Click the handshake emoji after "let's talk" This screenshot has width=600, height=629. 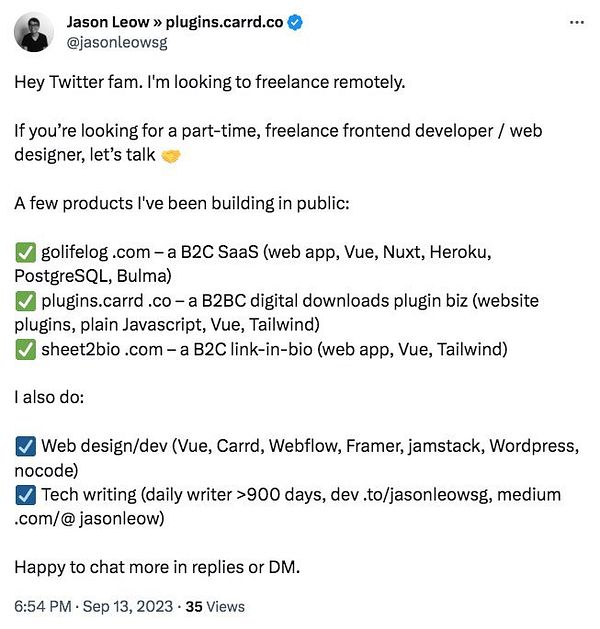click(173, 157)
